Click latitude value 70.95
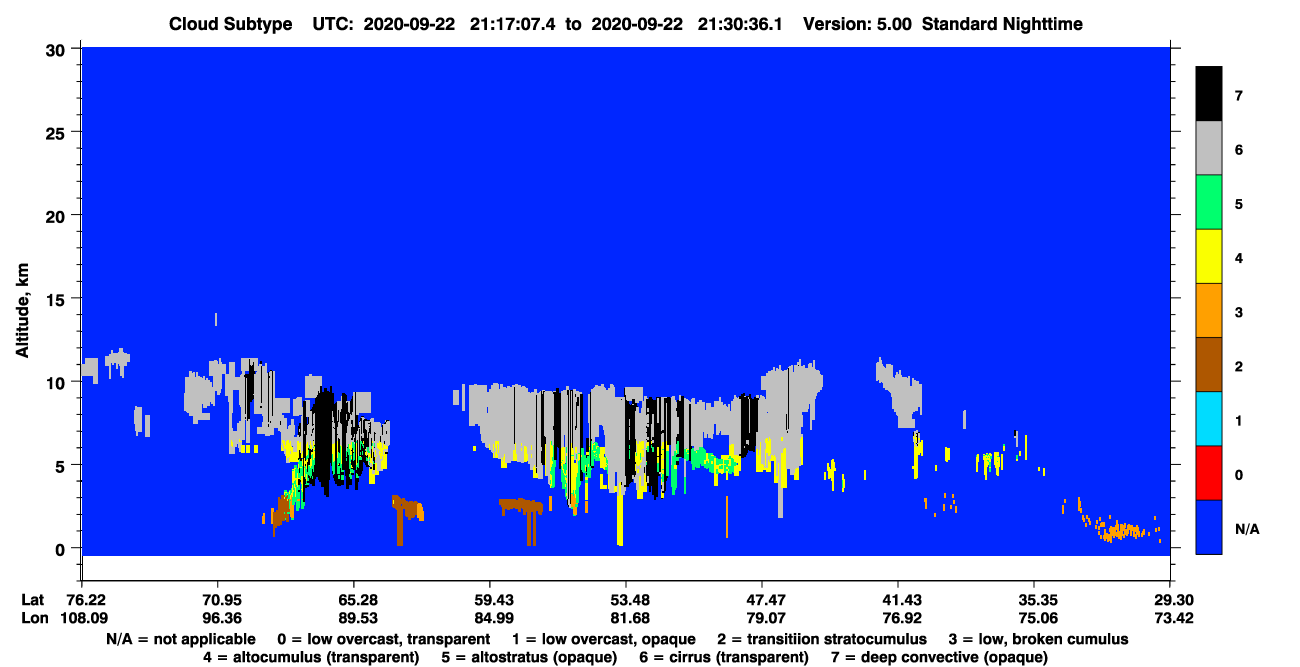The image size is (1300, 667). point(217,600)
